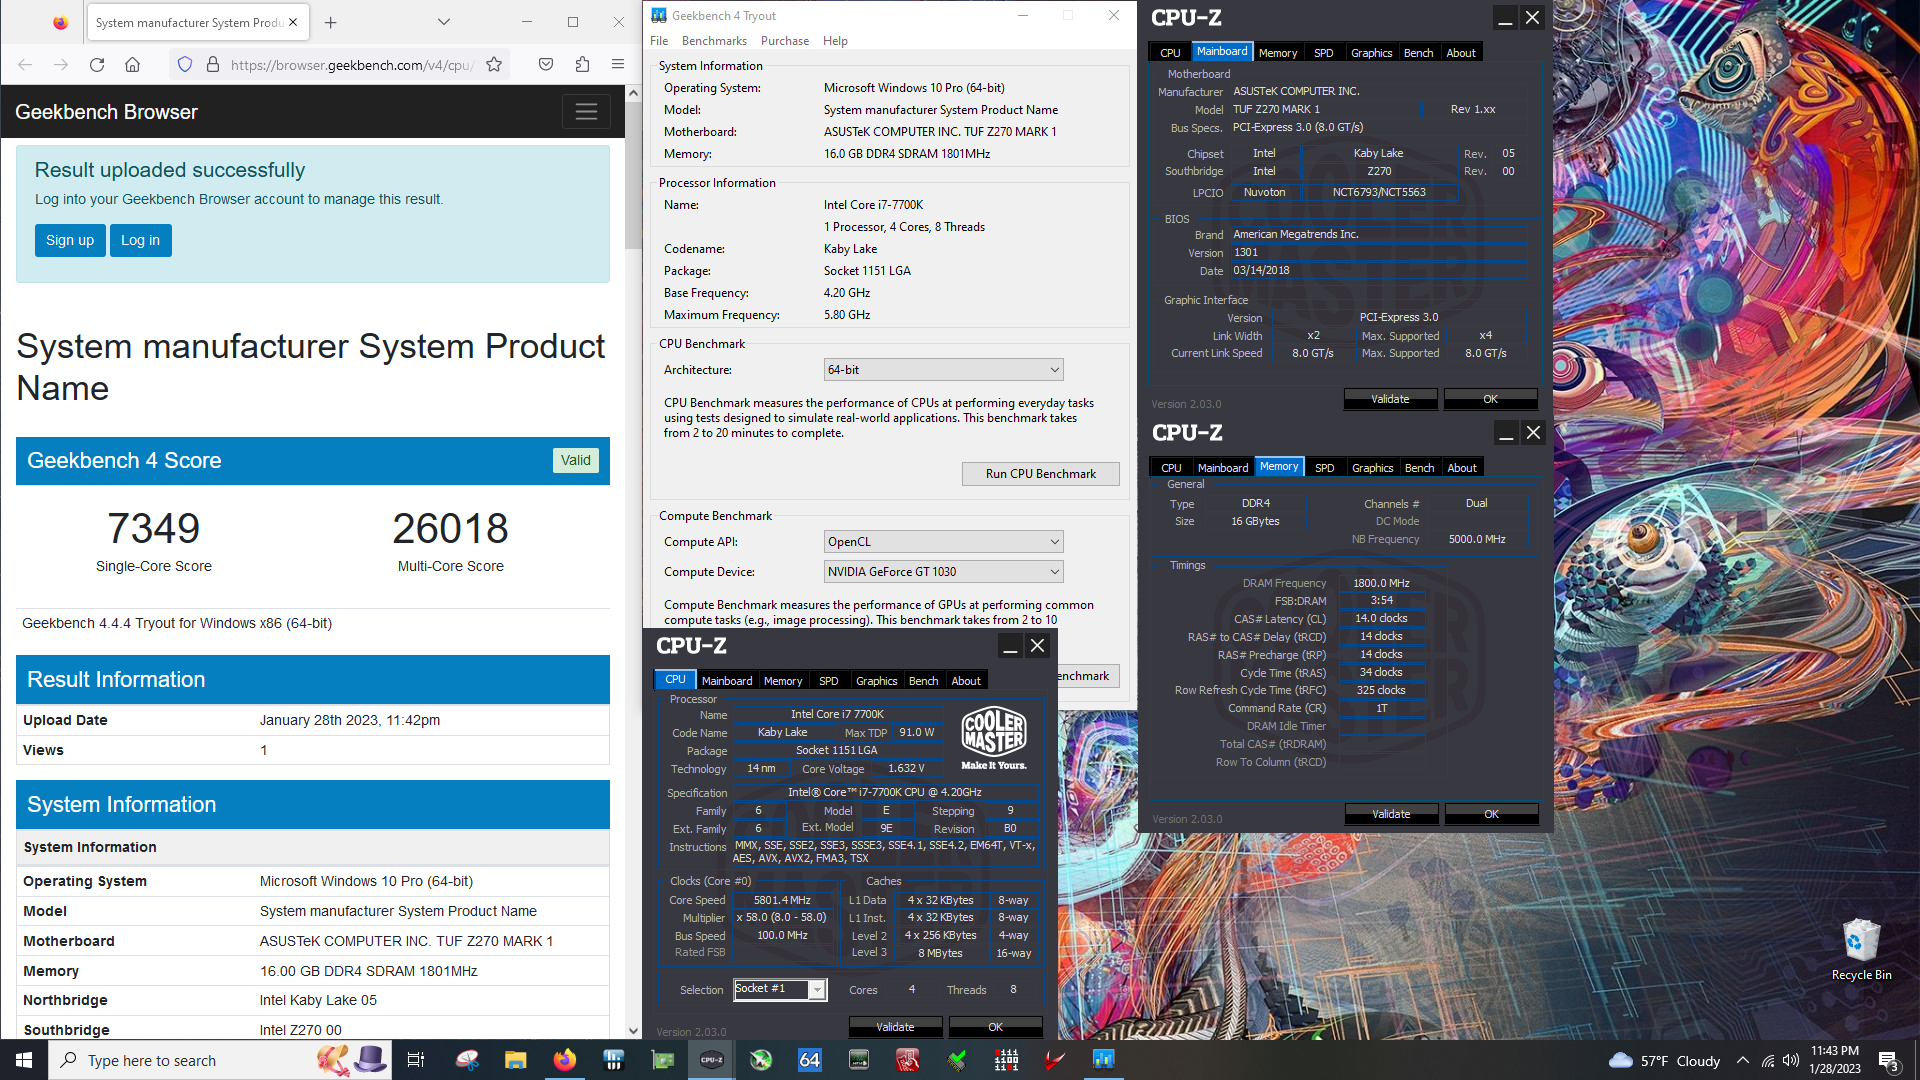Click the Firefox page vertical scrollbar thumb

[632, 175]
